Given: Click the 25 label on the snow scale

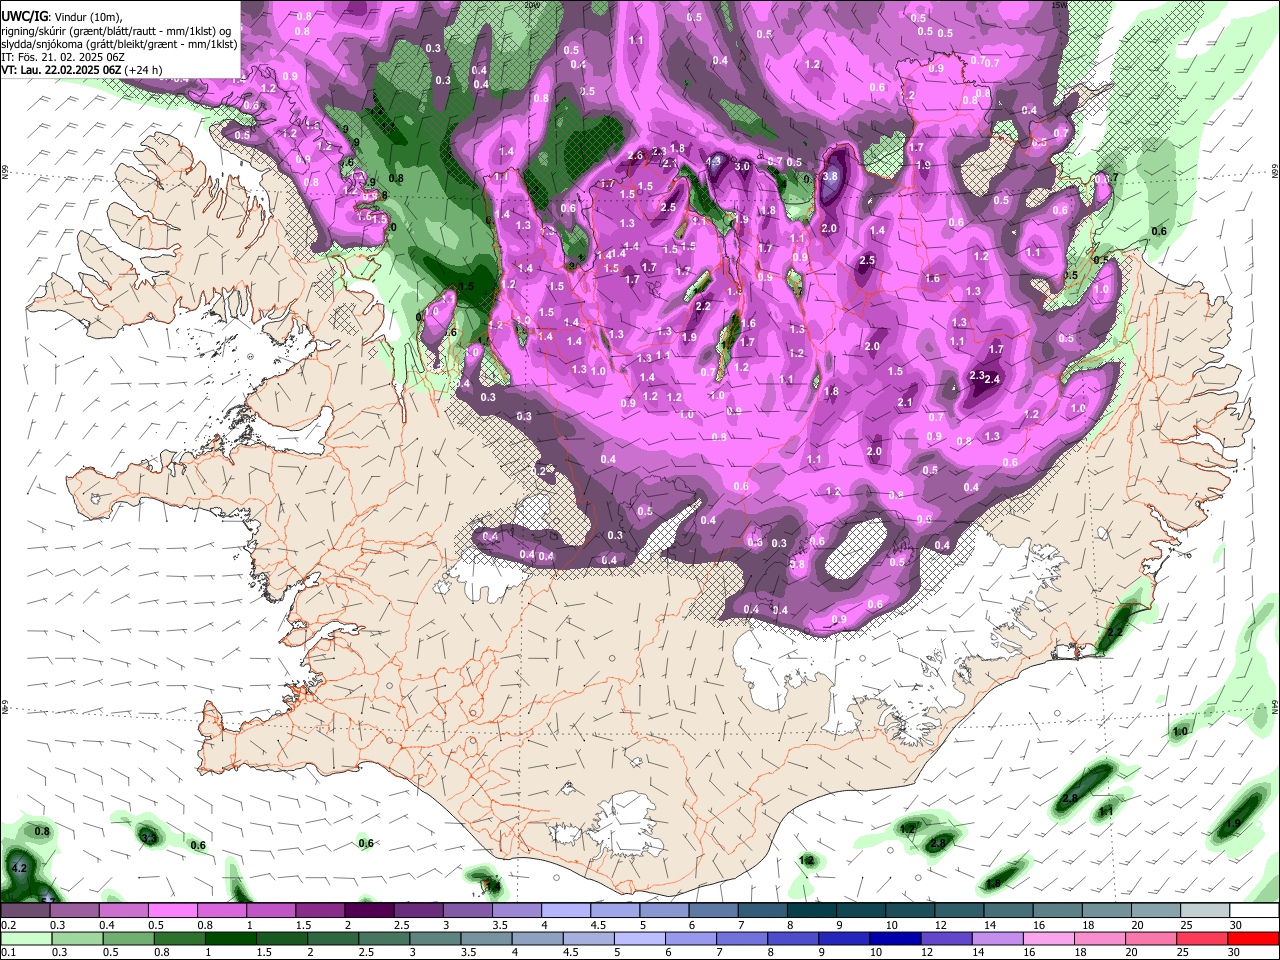Looking at the screenshot, I should (1186, 925).
